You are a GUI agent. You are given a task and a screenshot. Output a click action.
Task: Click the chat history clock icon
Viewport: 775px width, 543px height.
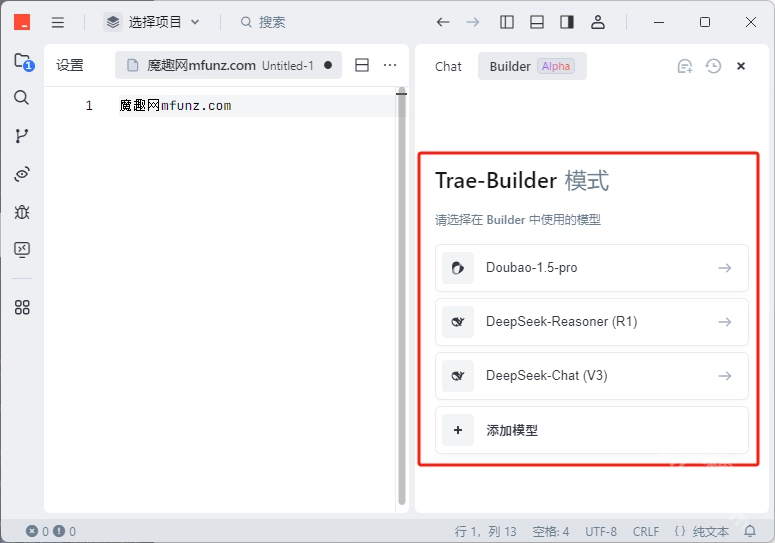[713, 66]
